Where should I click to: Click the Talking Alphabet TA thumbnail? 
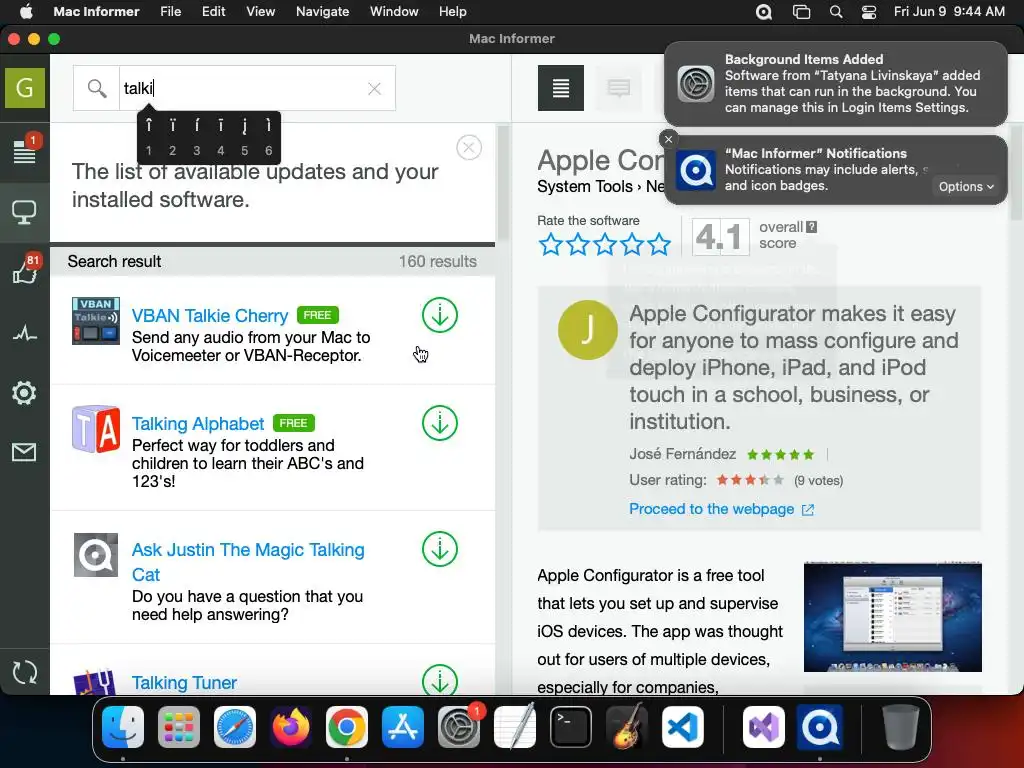pos(96,429)
